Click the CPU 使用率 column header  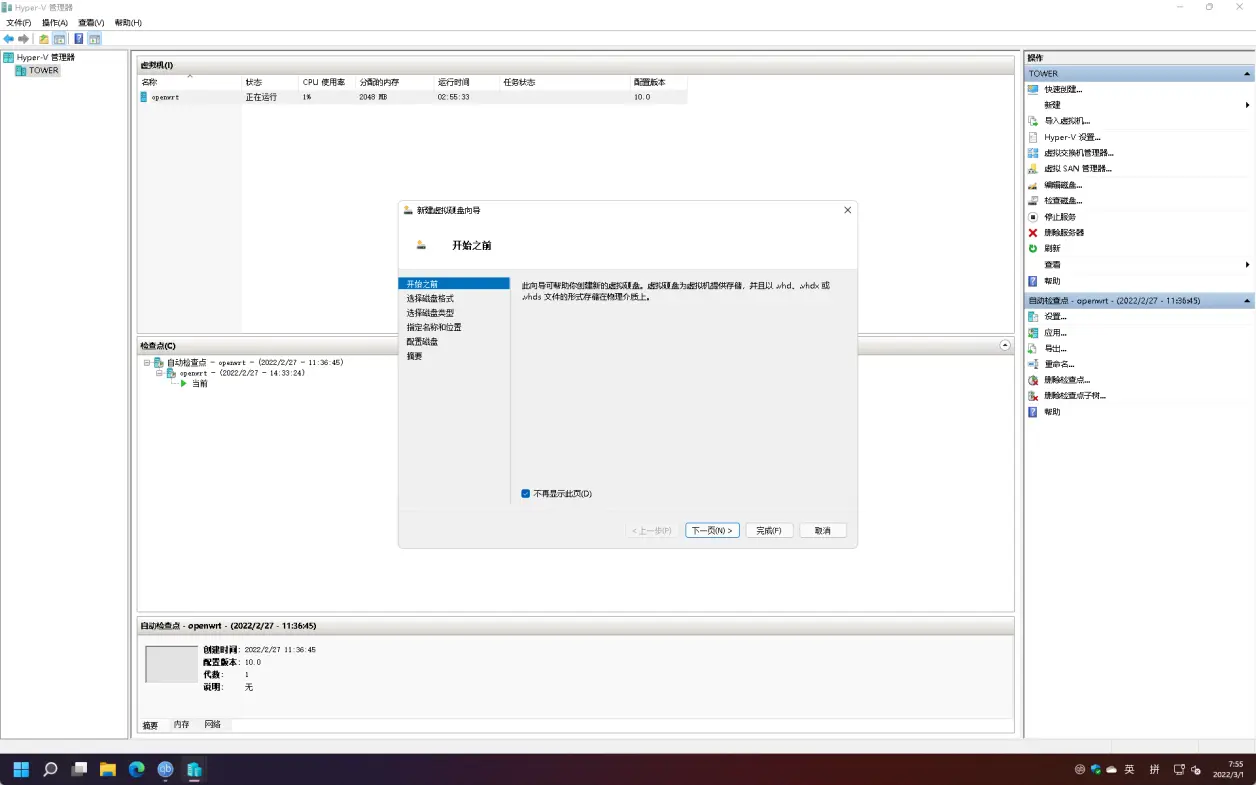point(327,82)
